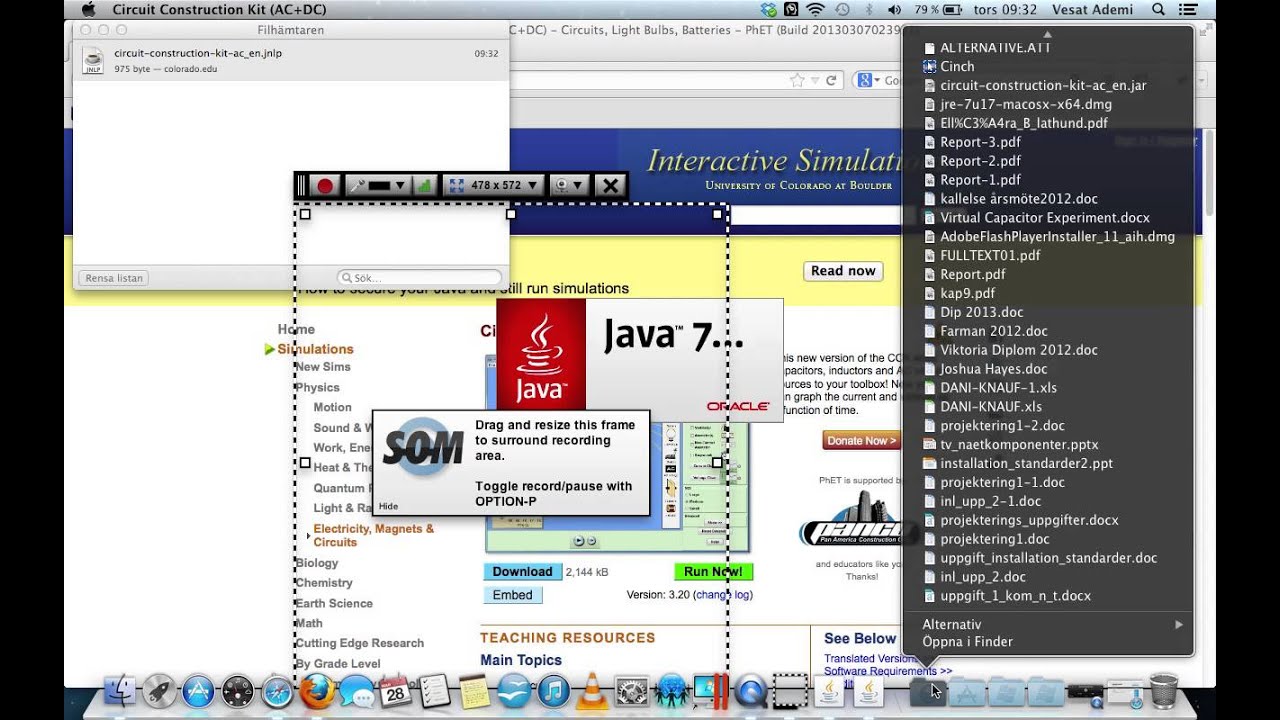Open System Preferences gear in Dock
1280x720 pixels.
[x=632, y=691]
